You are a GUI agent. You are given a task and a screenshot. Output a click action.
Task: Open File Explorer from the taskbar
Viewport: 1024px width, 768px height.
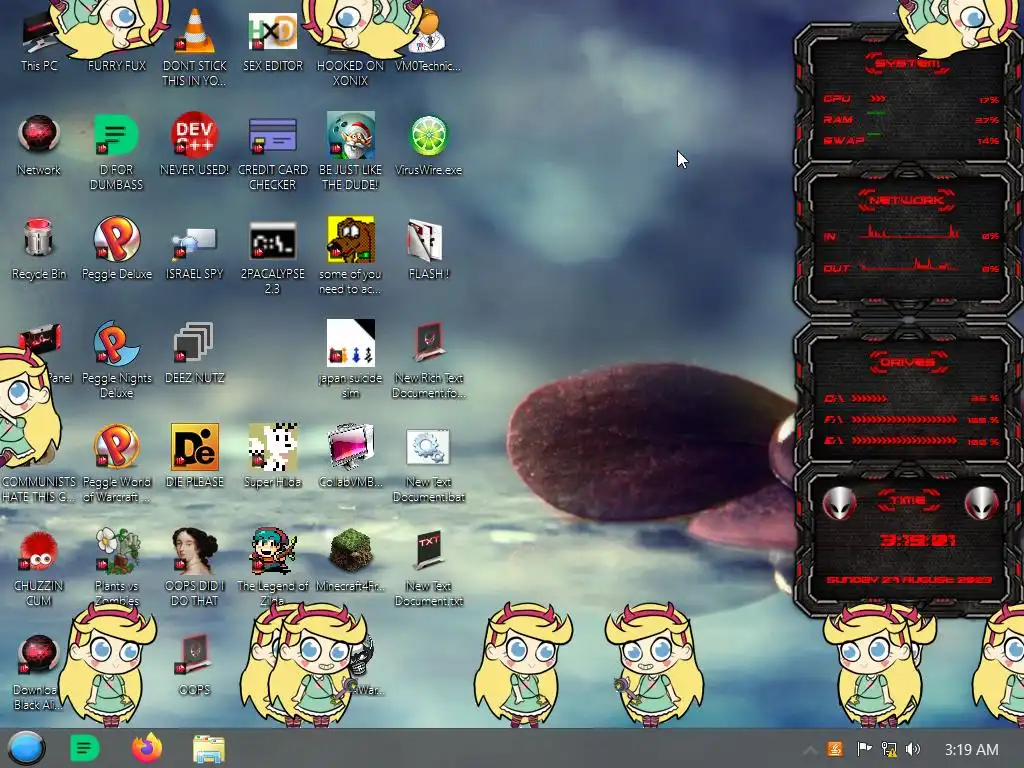[209, 749]
